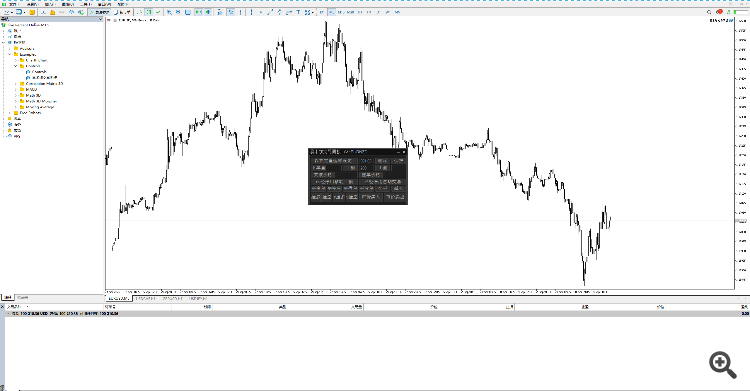The width and height of the screenshot is (750, 391).
Task: Select the standard cursor tool
Action: 231,12
